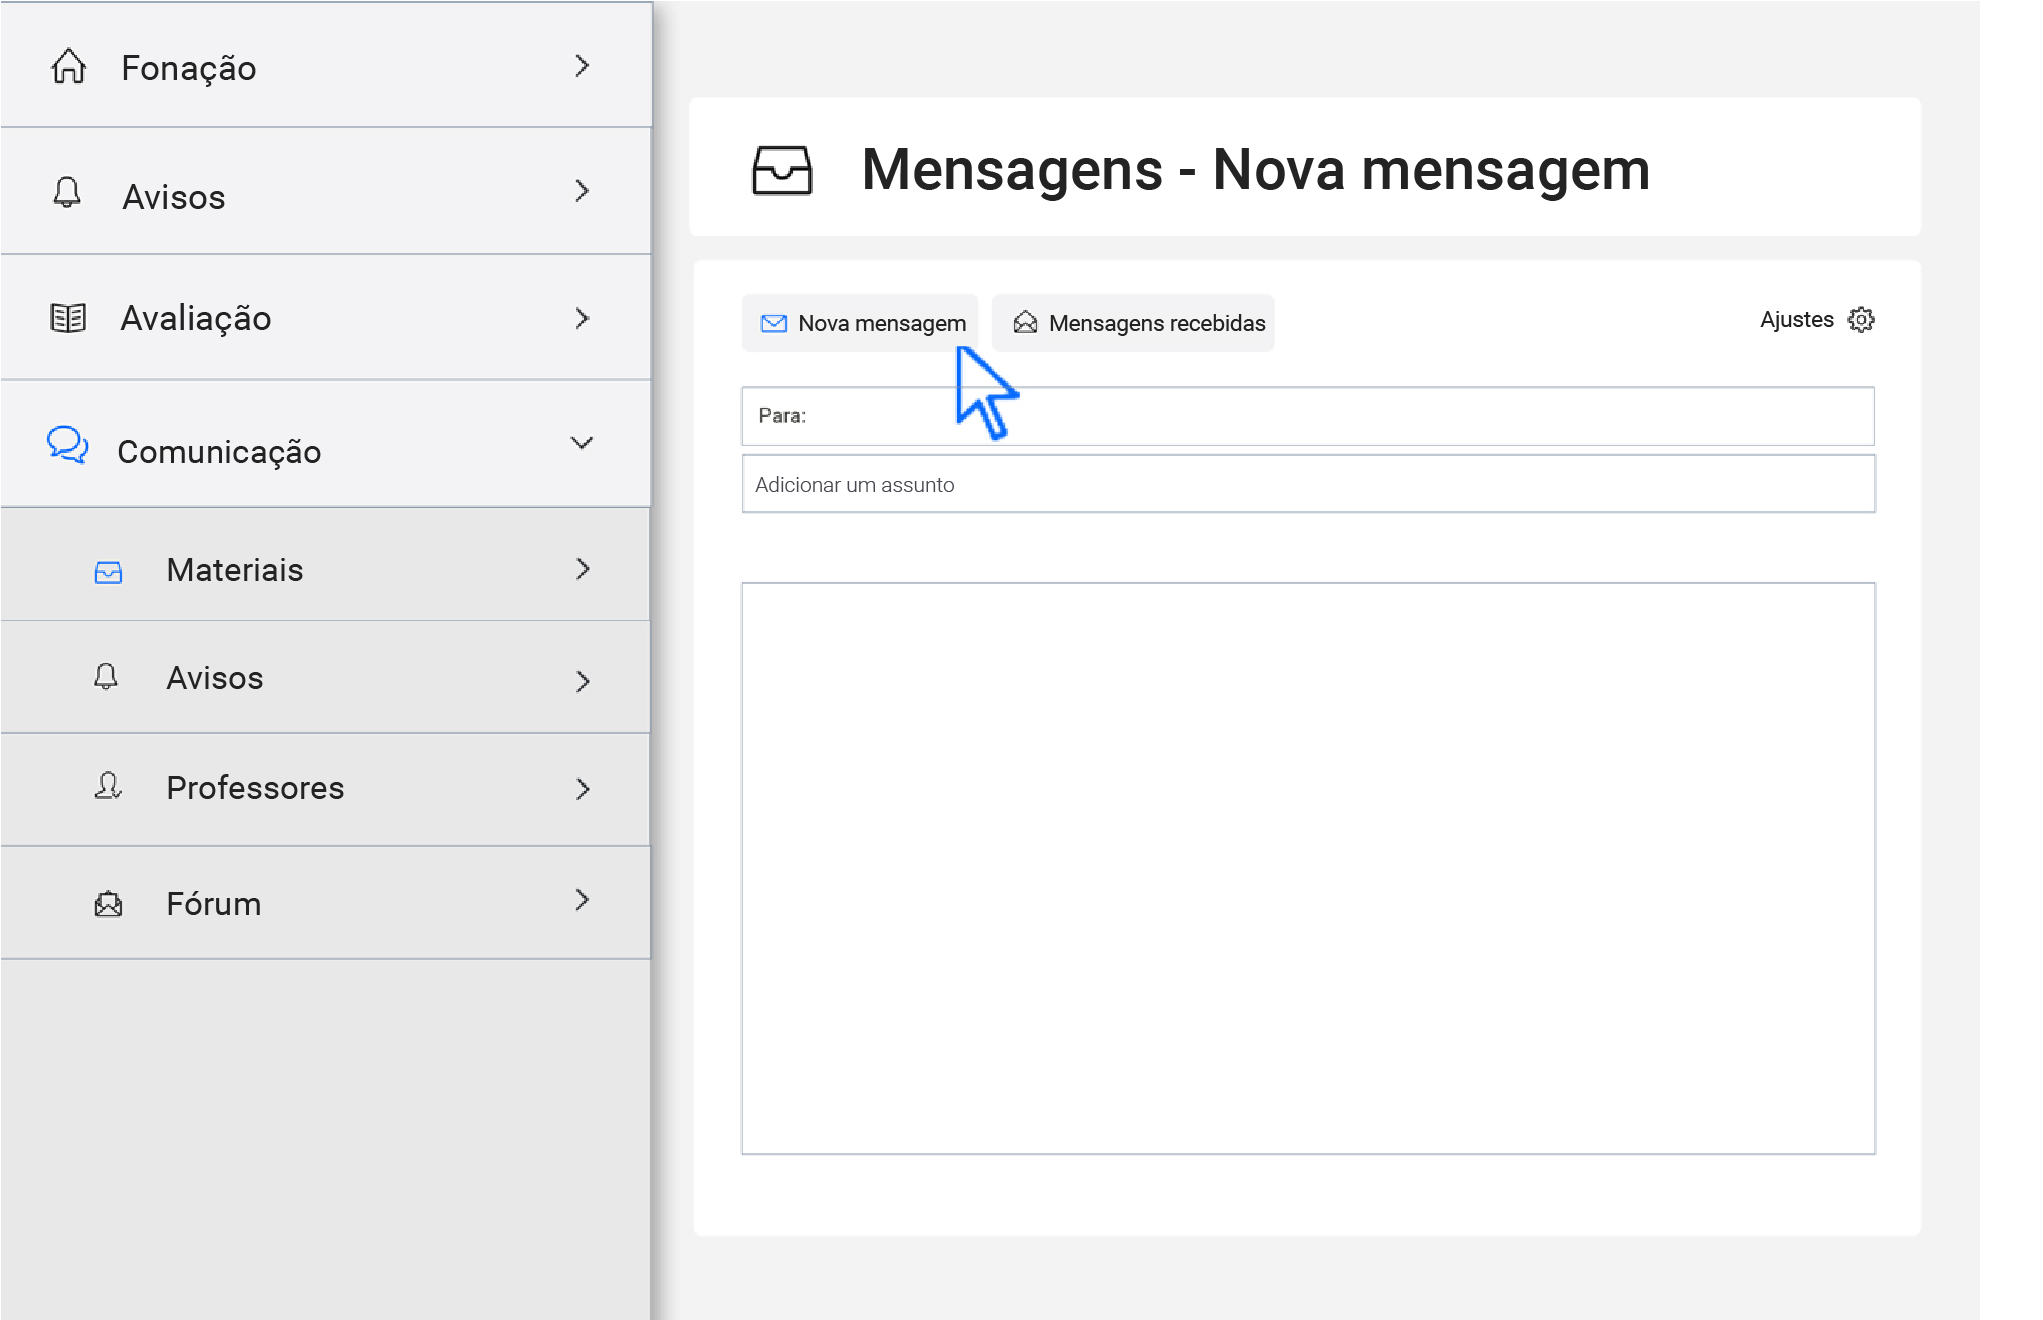Click the large inbox icon in page header
Viewport: 2043px width, 1320px height.
[782, 170]
